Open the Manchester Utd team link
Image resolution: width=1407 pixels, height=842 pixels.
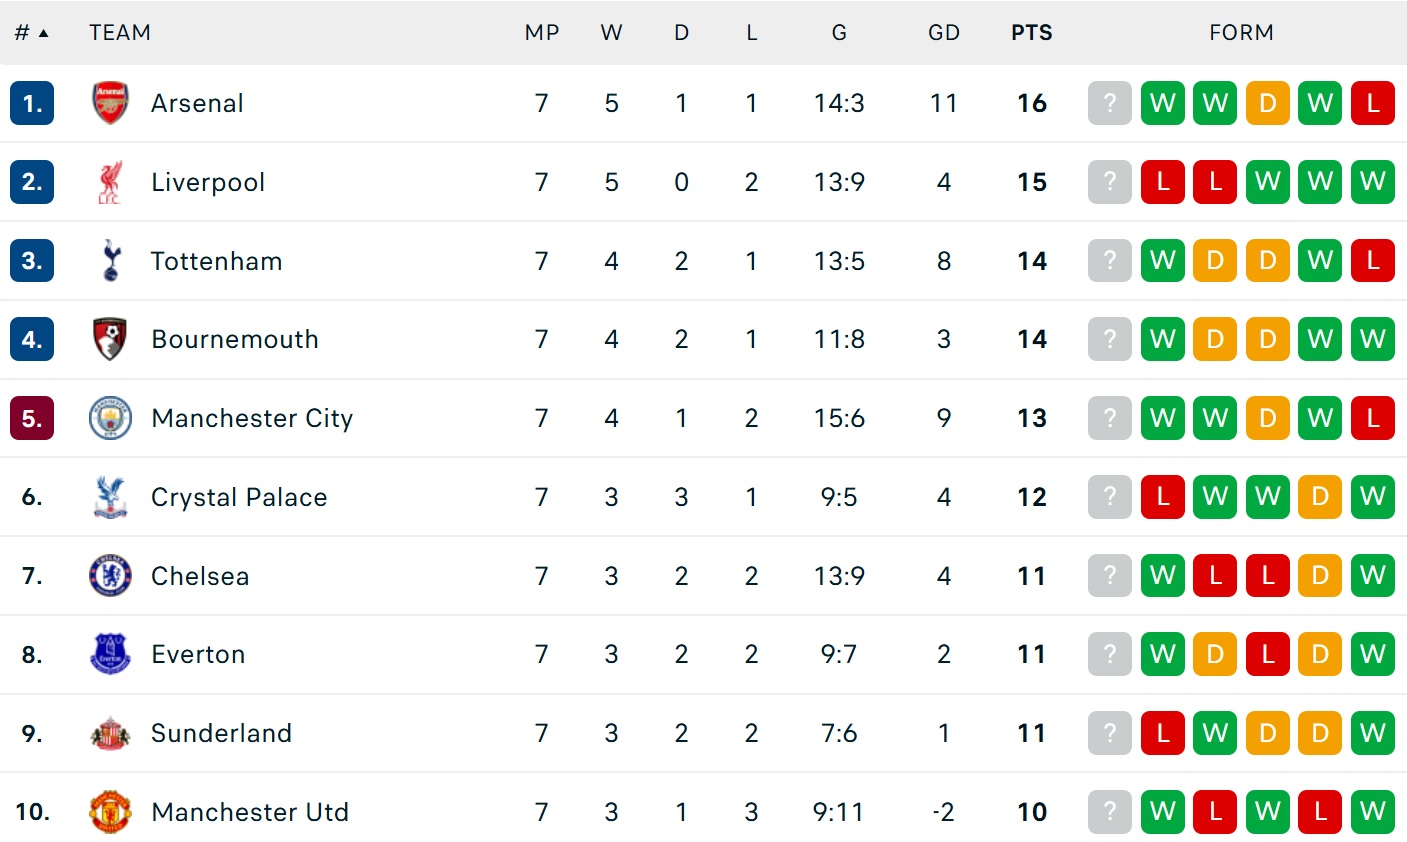(250, 812)
